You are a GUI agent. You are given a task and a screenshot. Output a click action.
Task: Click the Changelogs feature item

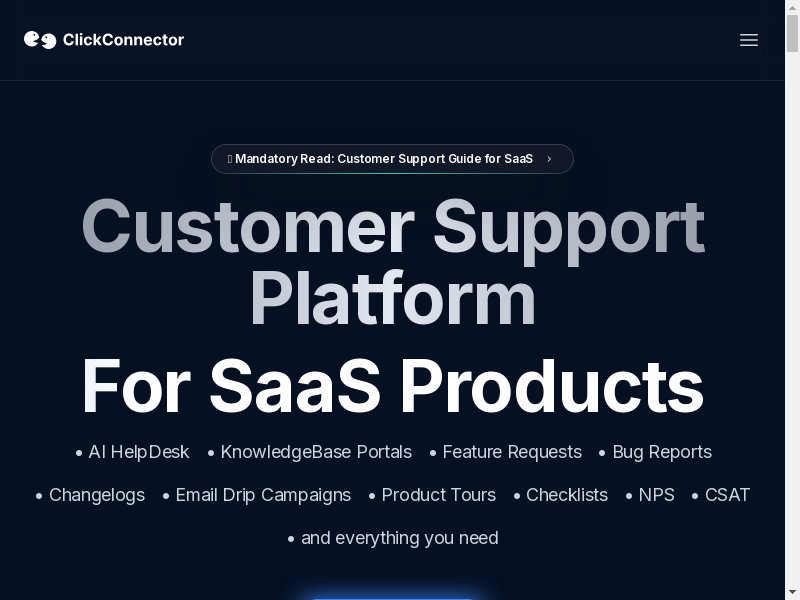(97, 495)
